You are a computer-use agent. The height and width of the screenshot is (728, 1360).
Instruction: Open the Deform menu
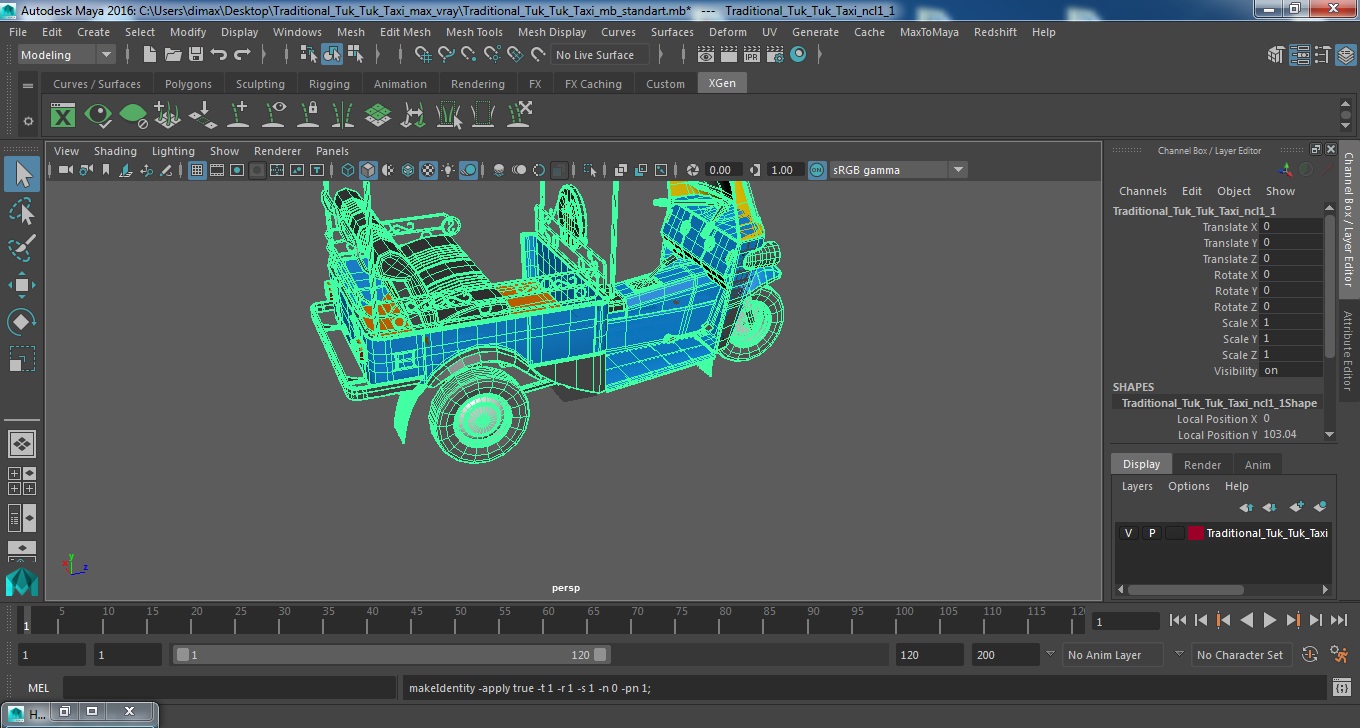point(727,32)
